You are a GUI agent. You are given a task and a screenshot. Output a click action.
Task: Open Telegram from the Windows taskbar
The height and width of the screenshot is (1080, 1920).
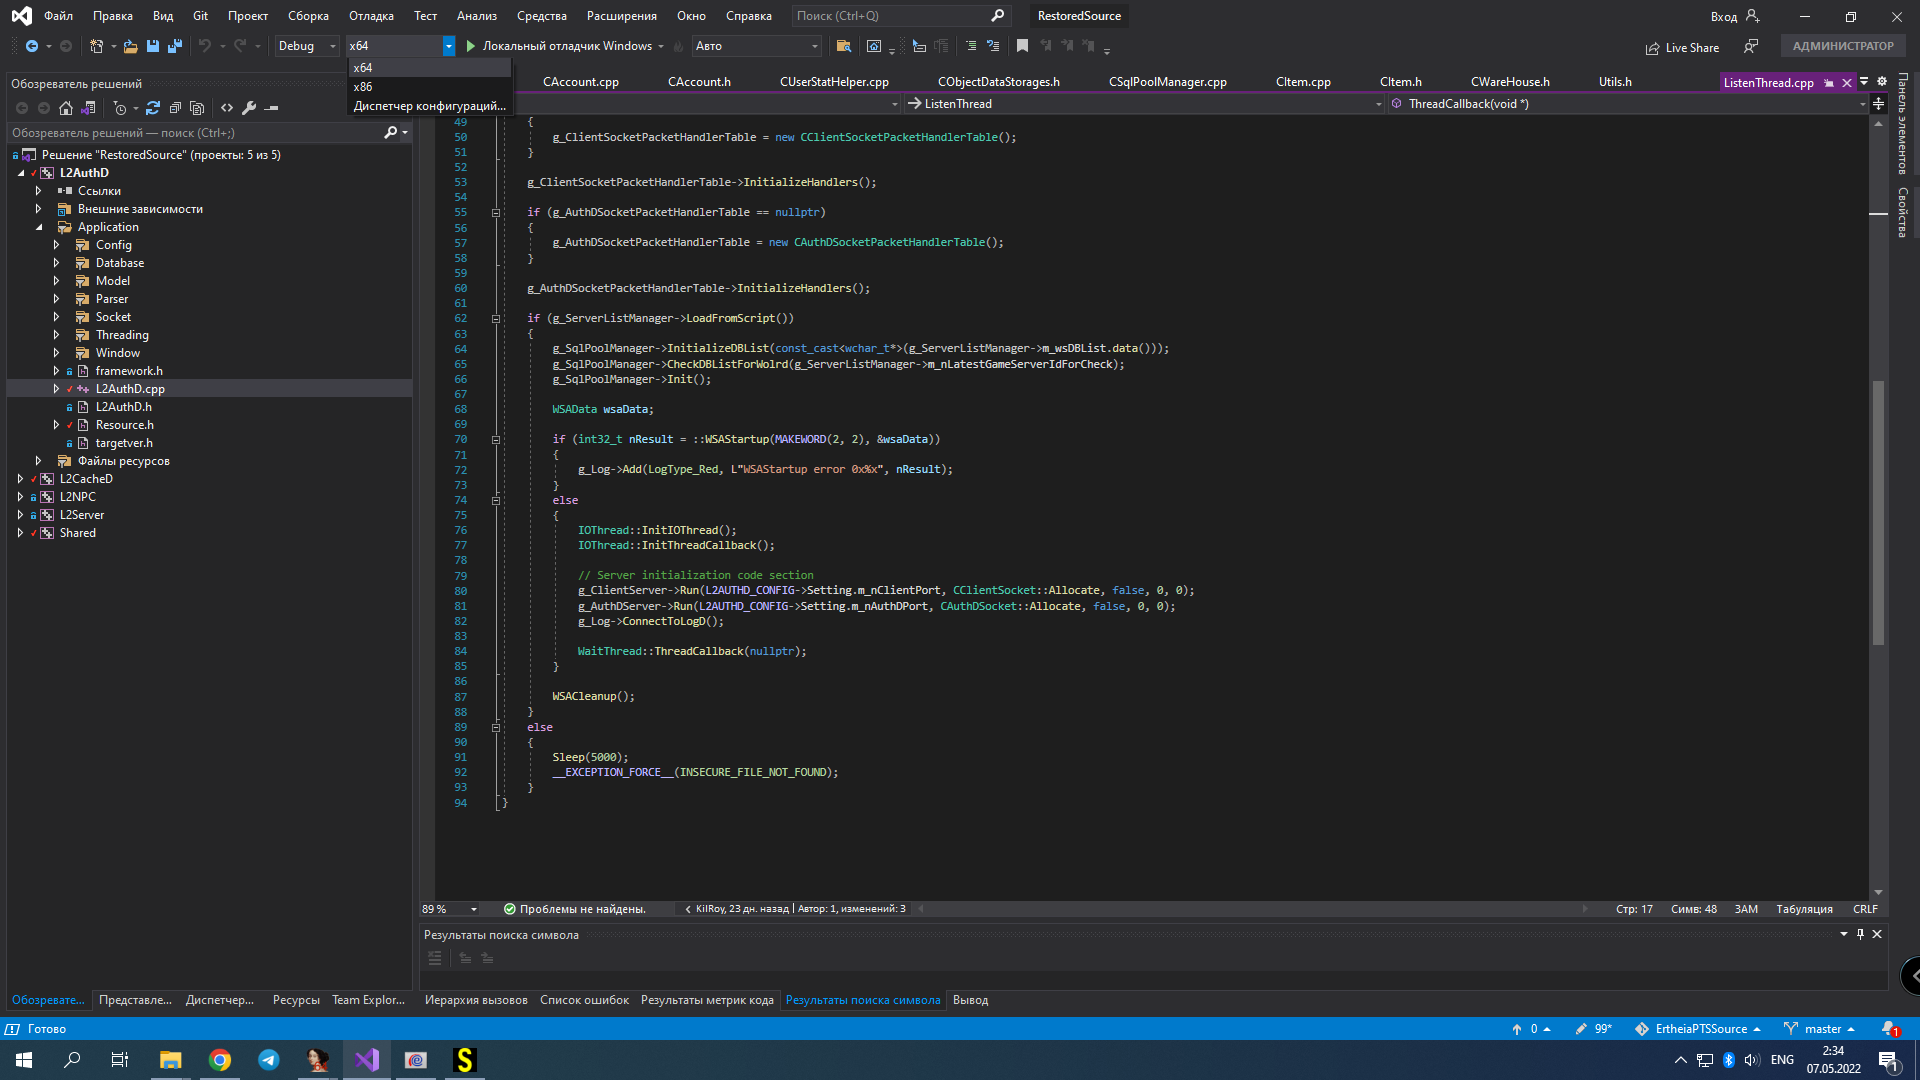(269, 1060)
